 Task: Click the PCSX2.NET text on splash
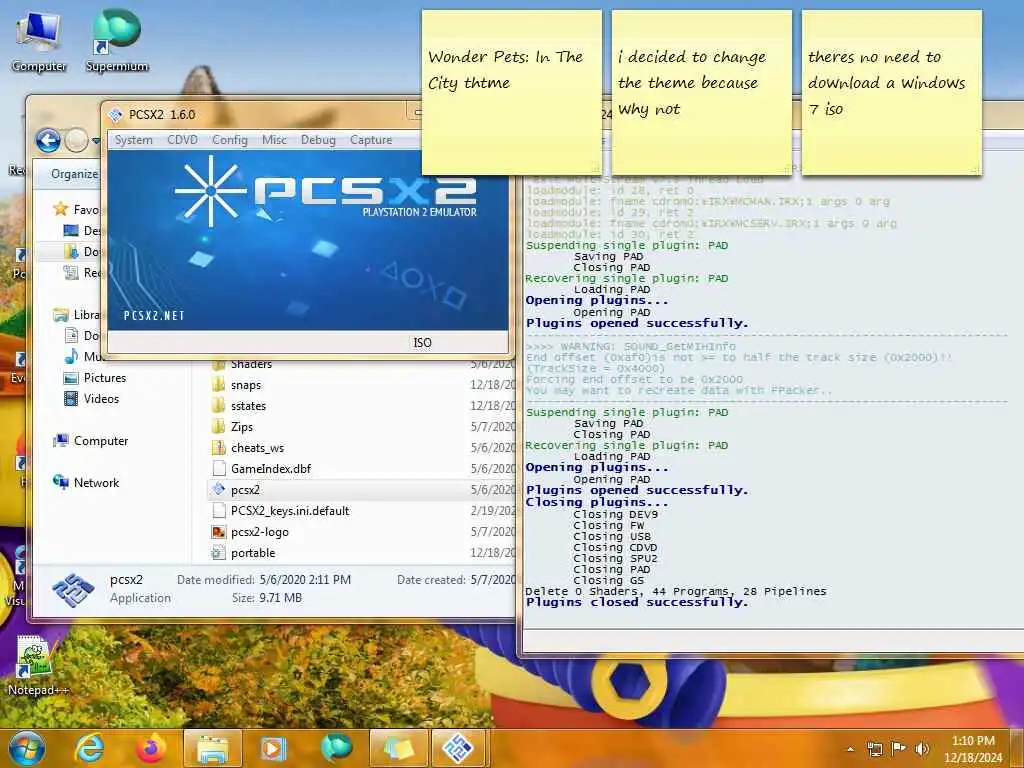(154, 316)
